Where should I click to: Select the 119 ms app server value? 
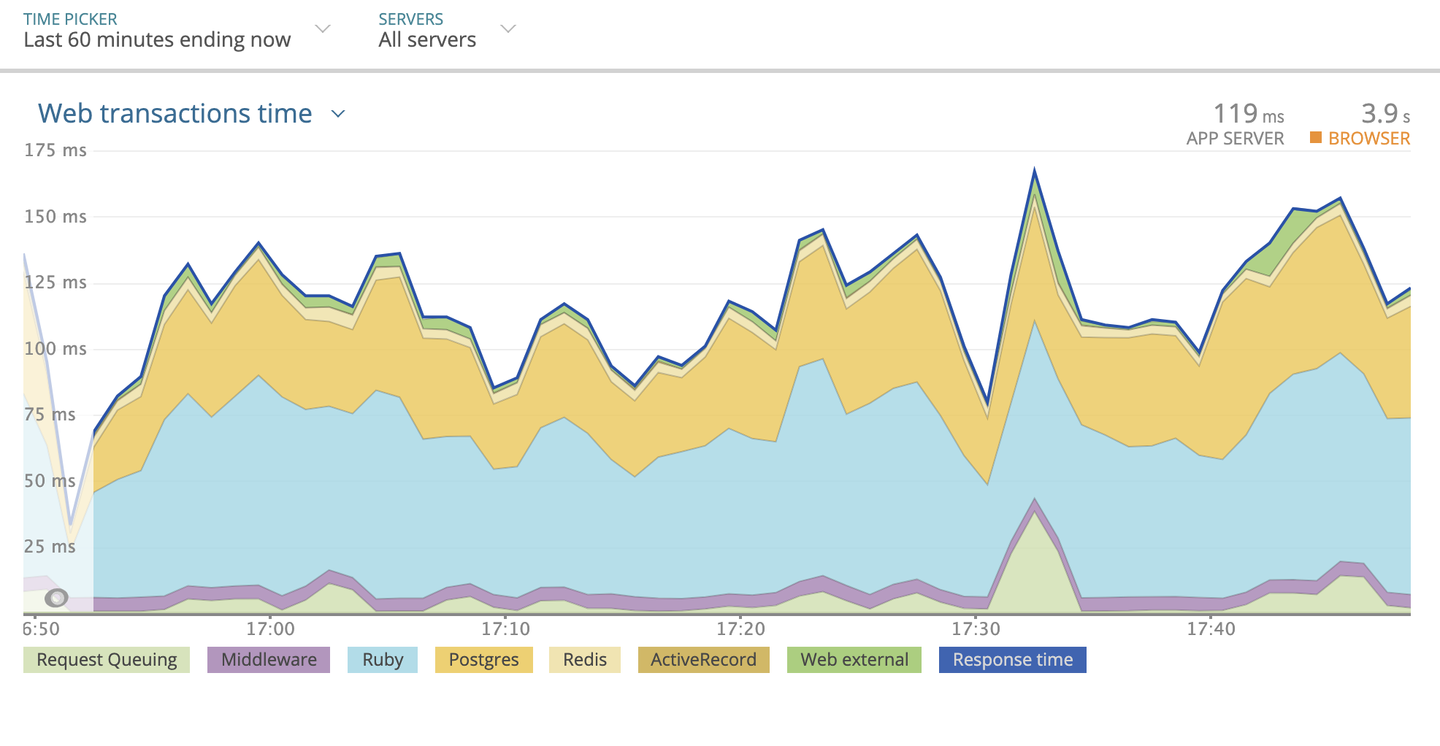1247,113
